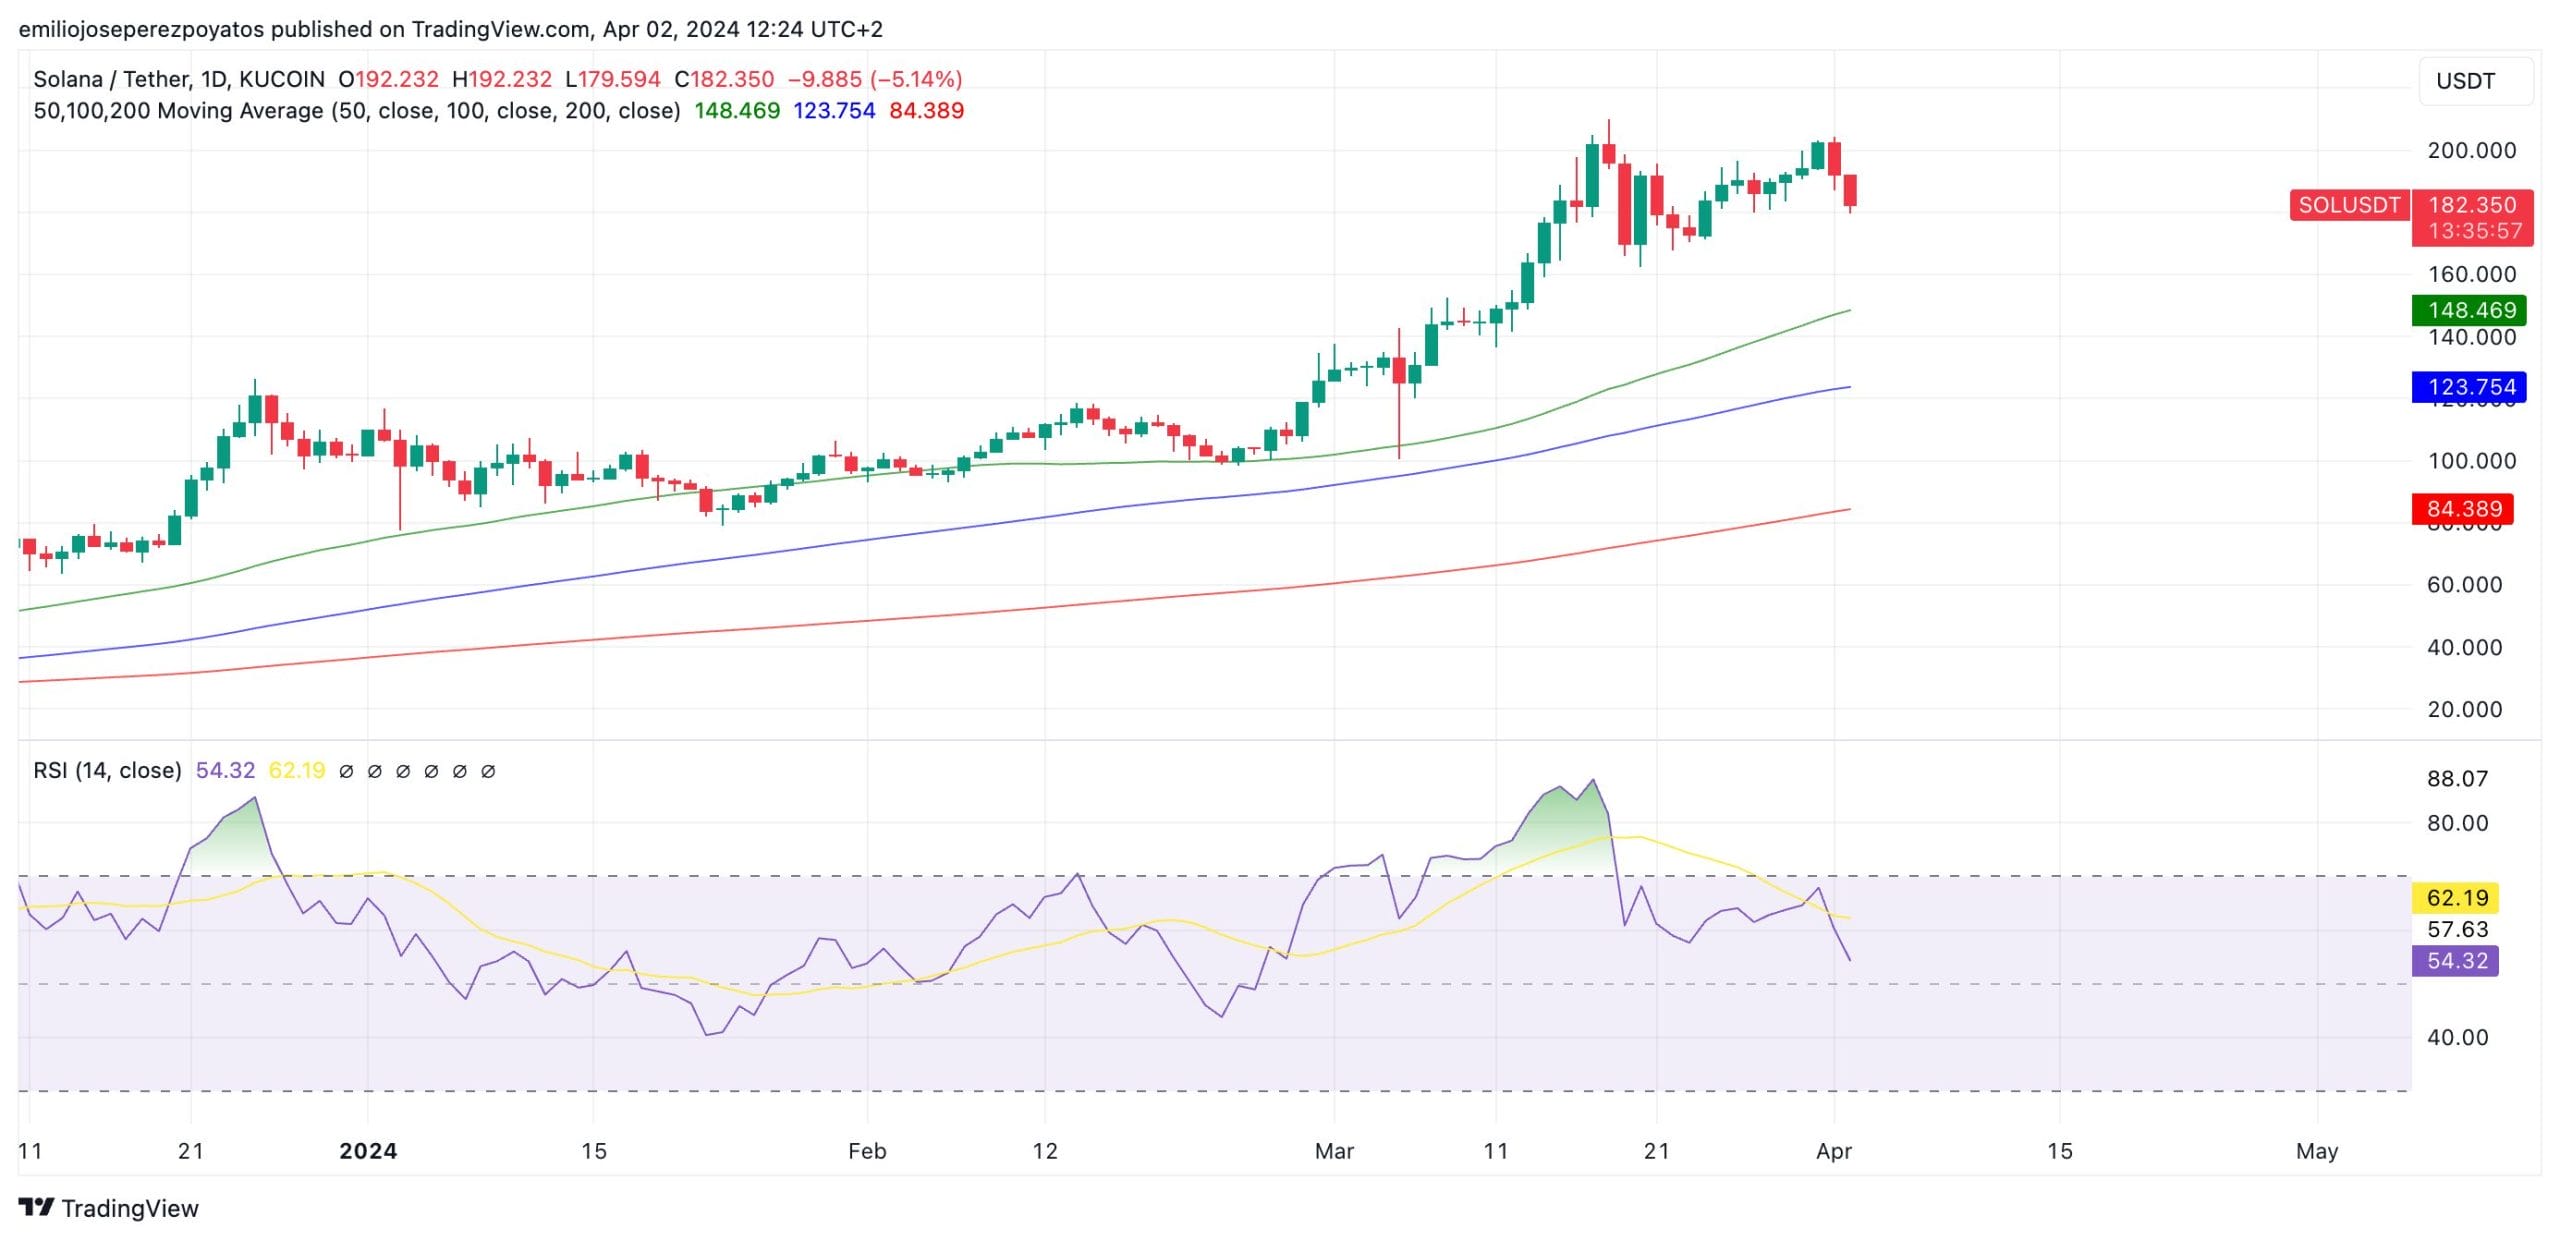Image resolution: width=2560 pixels, height=1240 pixels.
Task: Click the purple 54.32 RSI axis label
Action: pyautogui.click(x=2456, y=961)
